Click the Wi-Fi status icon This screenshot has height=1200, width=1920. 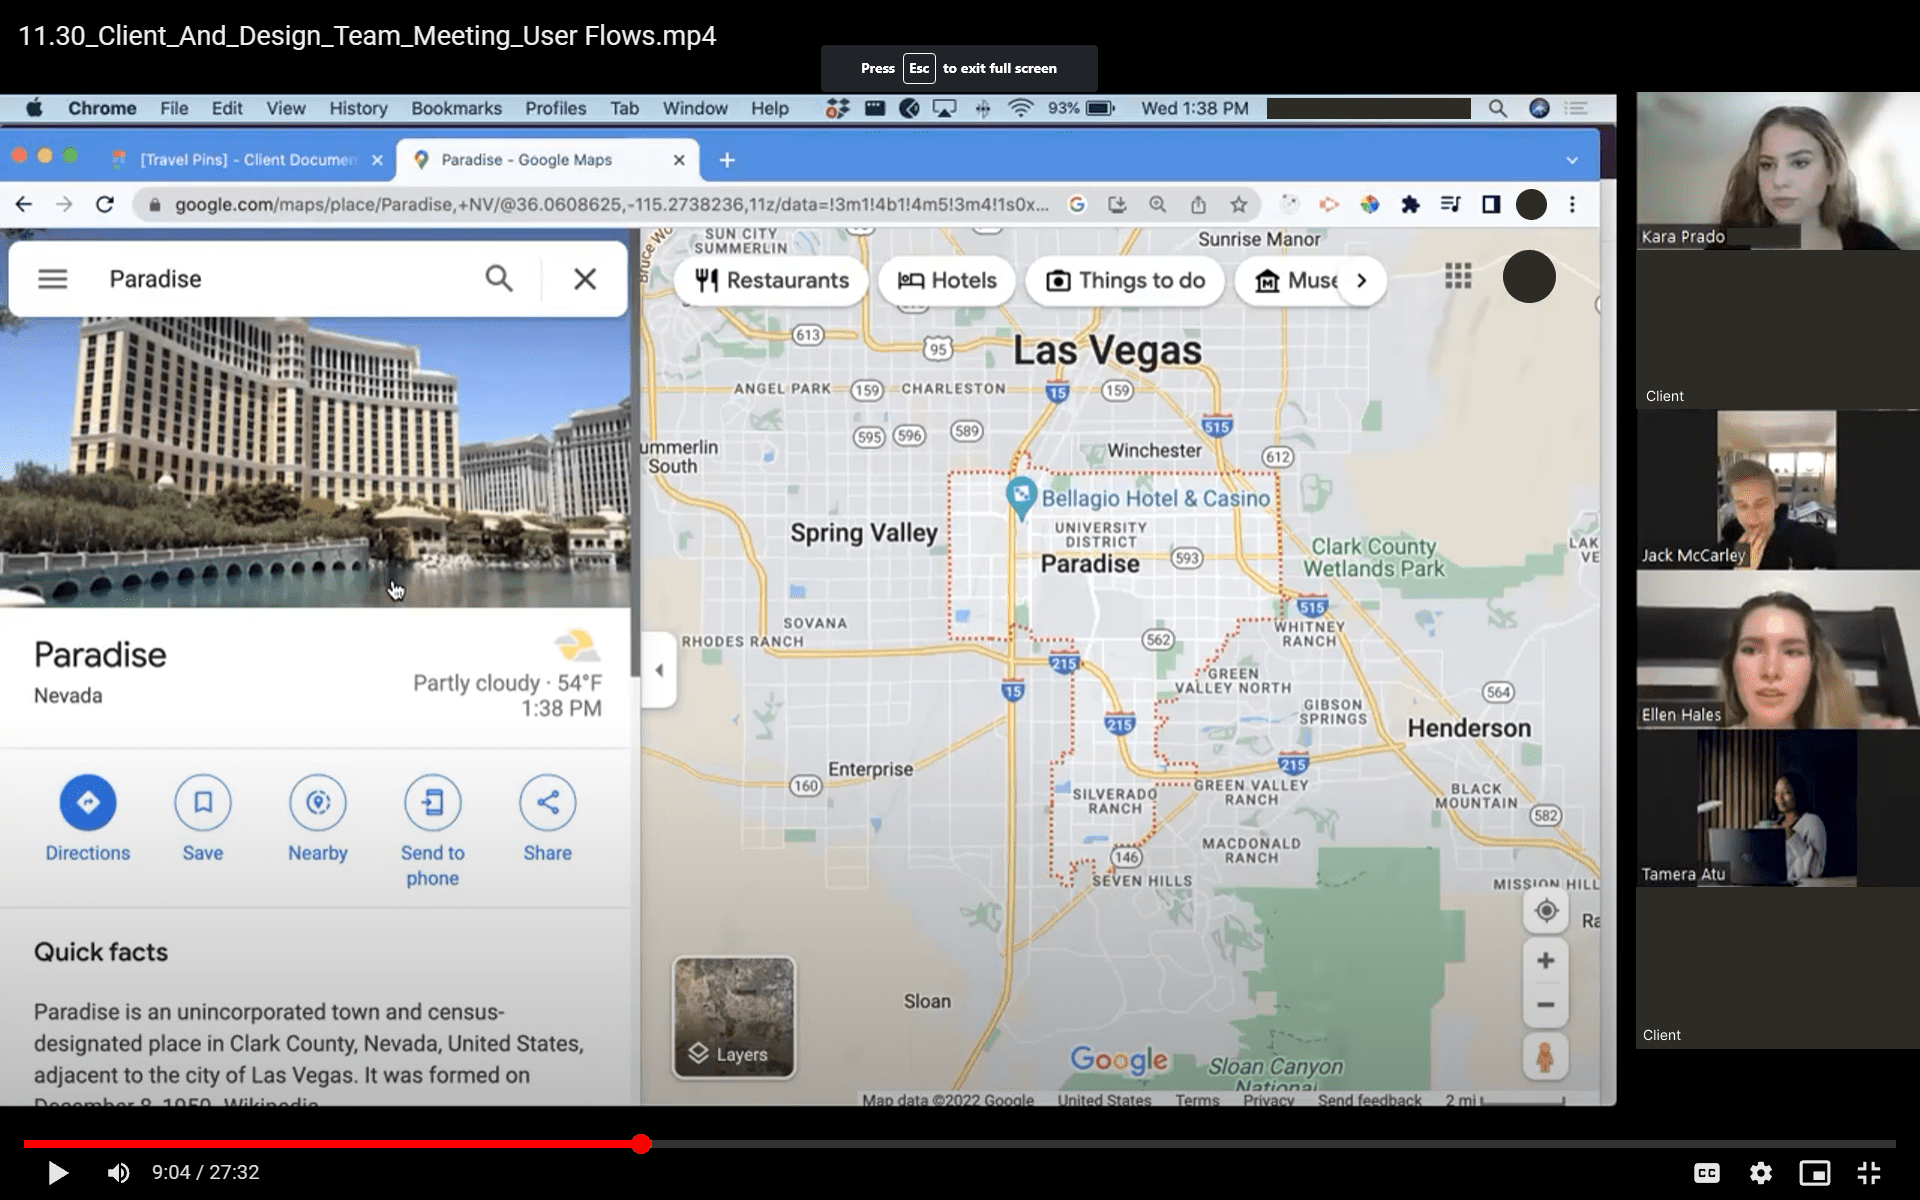1020,108
